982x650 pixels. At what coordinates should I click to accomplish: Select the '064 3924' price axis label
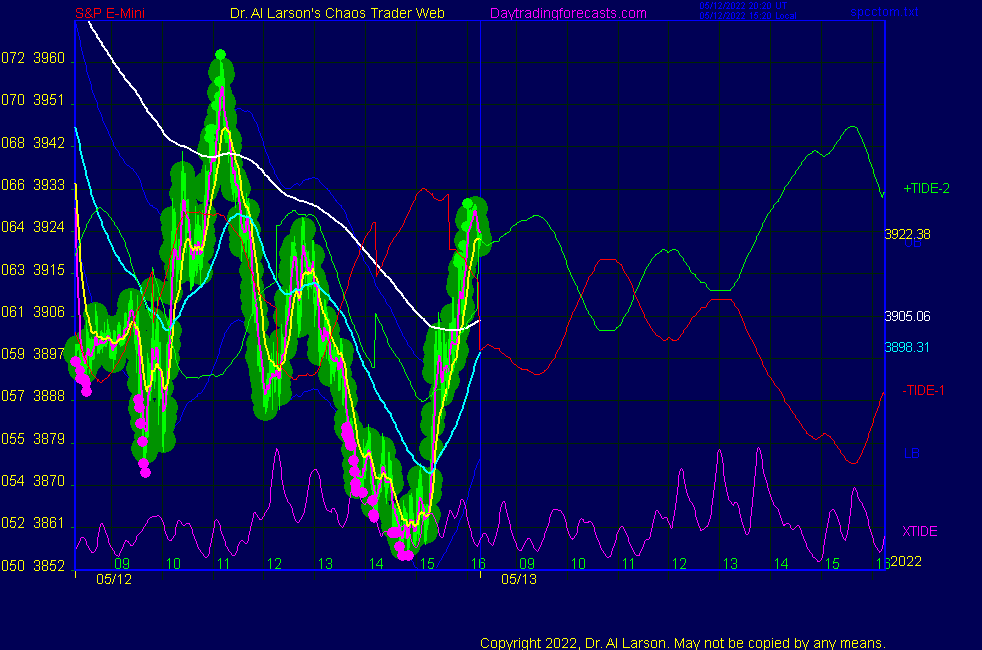coord(33,227)
